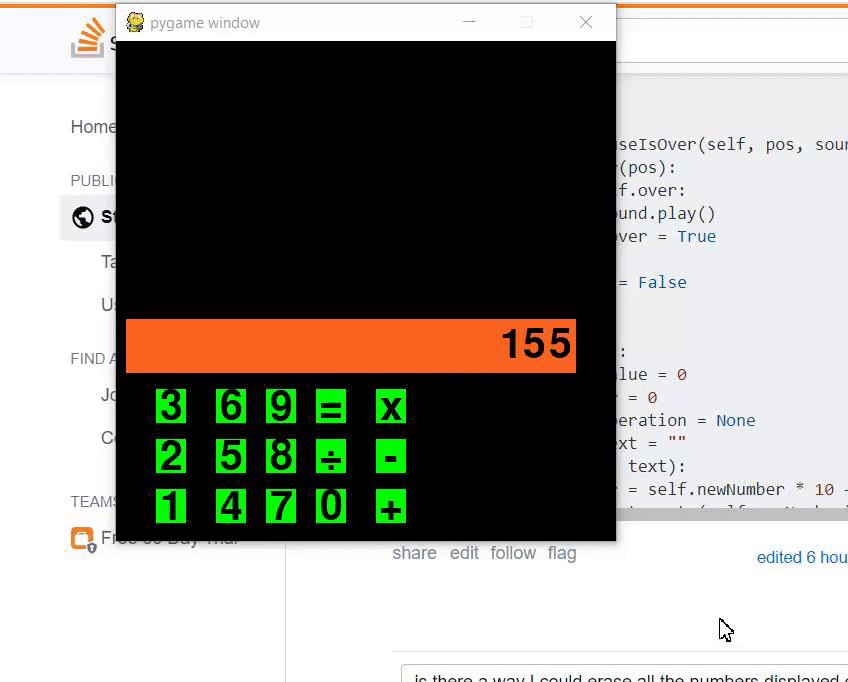Screen dimensions: 848x682
Task: Click calculator button 0
Action: click(331, 506)
